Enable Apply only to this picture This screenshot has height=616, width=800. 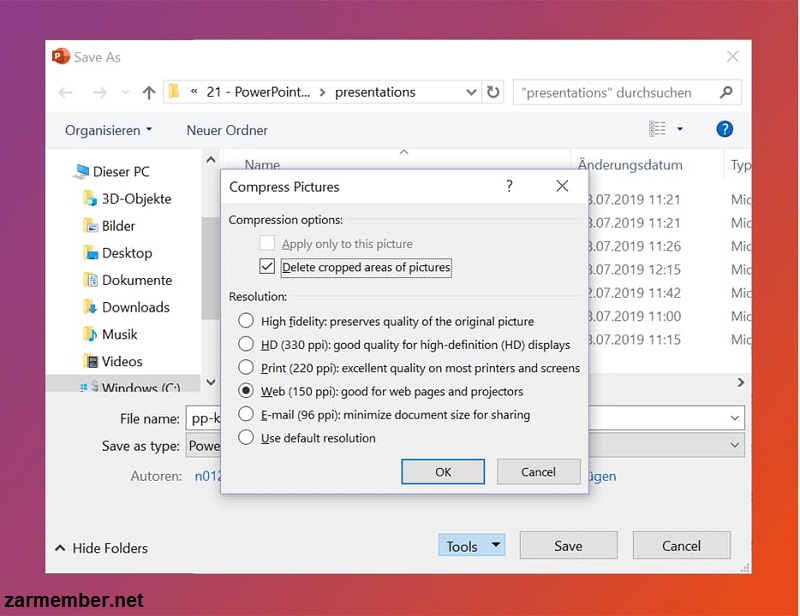point(267,243)
